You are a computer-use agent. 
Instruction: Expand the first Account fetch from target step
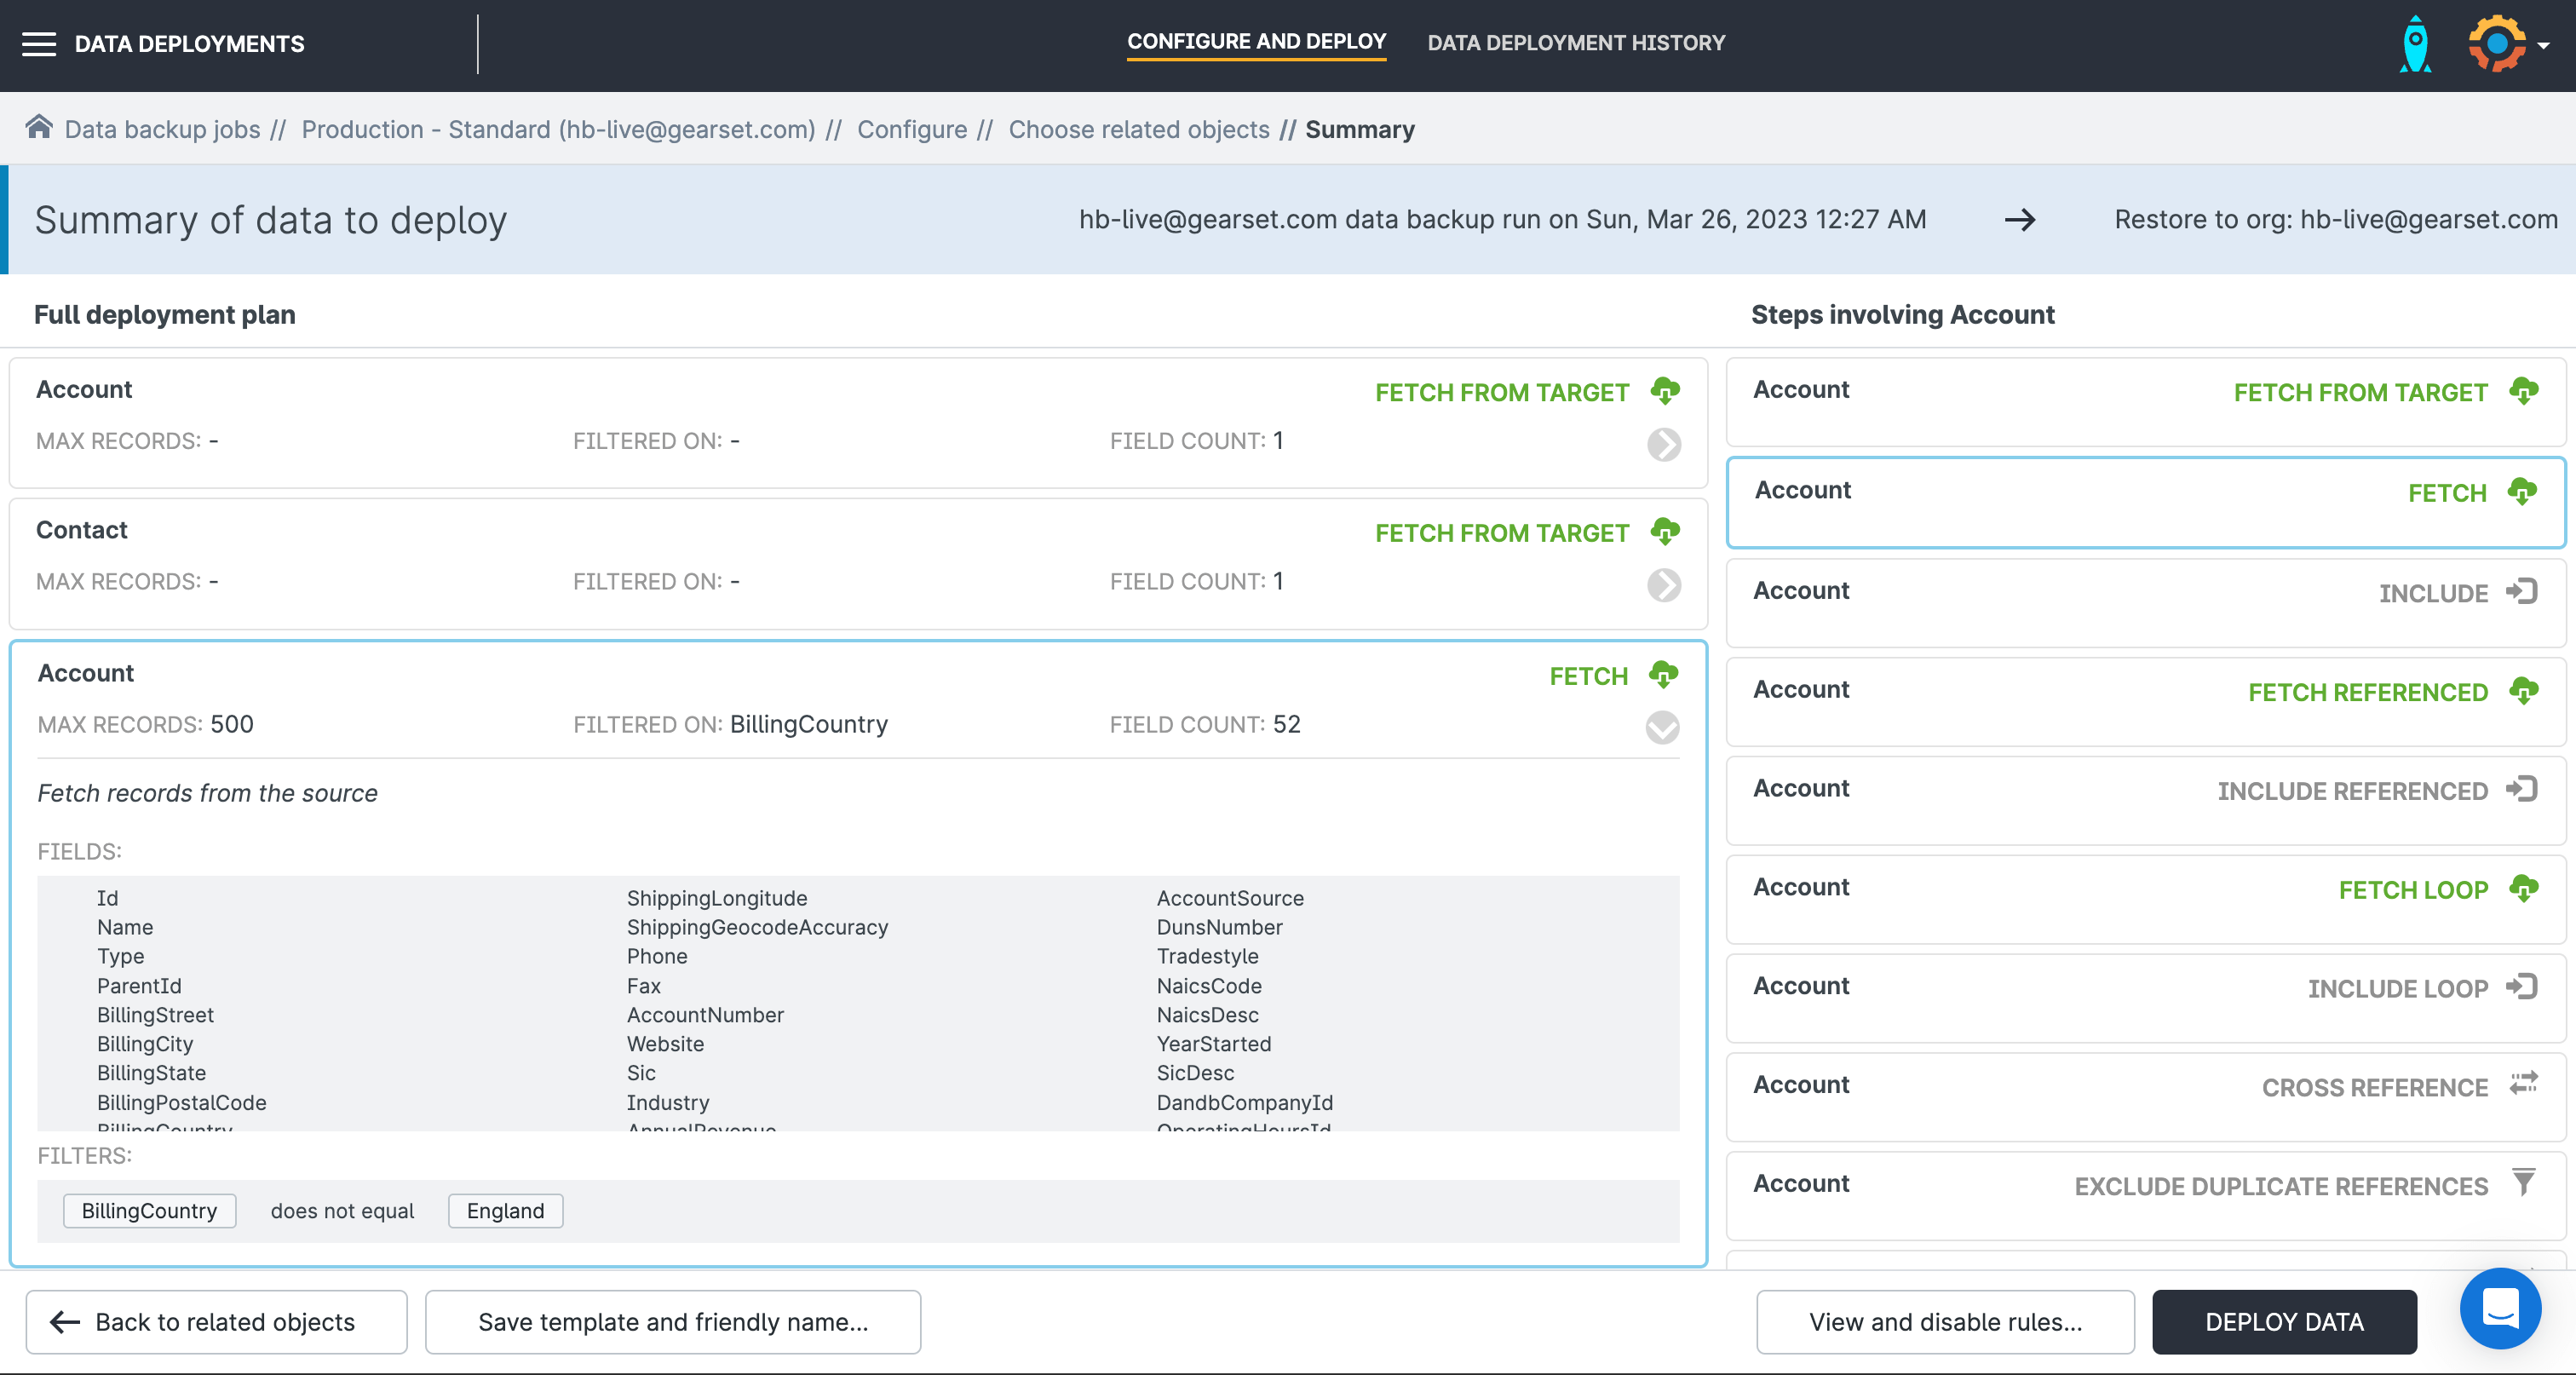pos(1664,444)
